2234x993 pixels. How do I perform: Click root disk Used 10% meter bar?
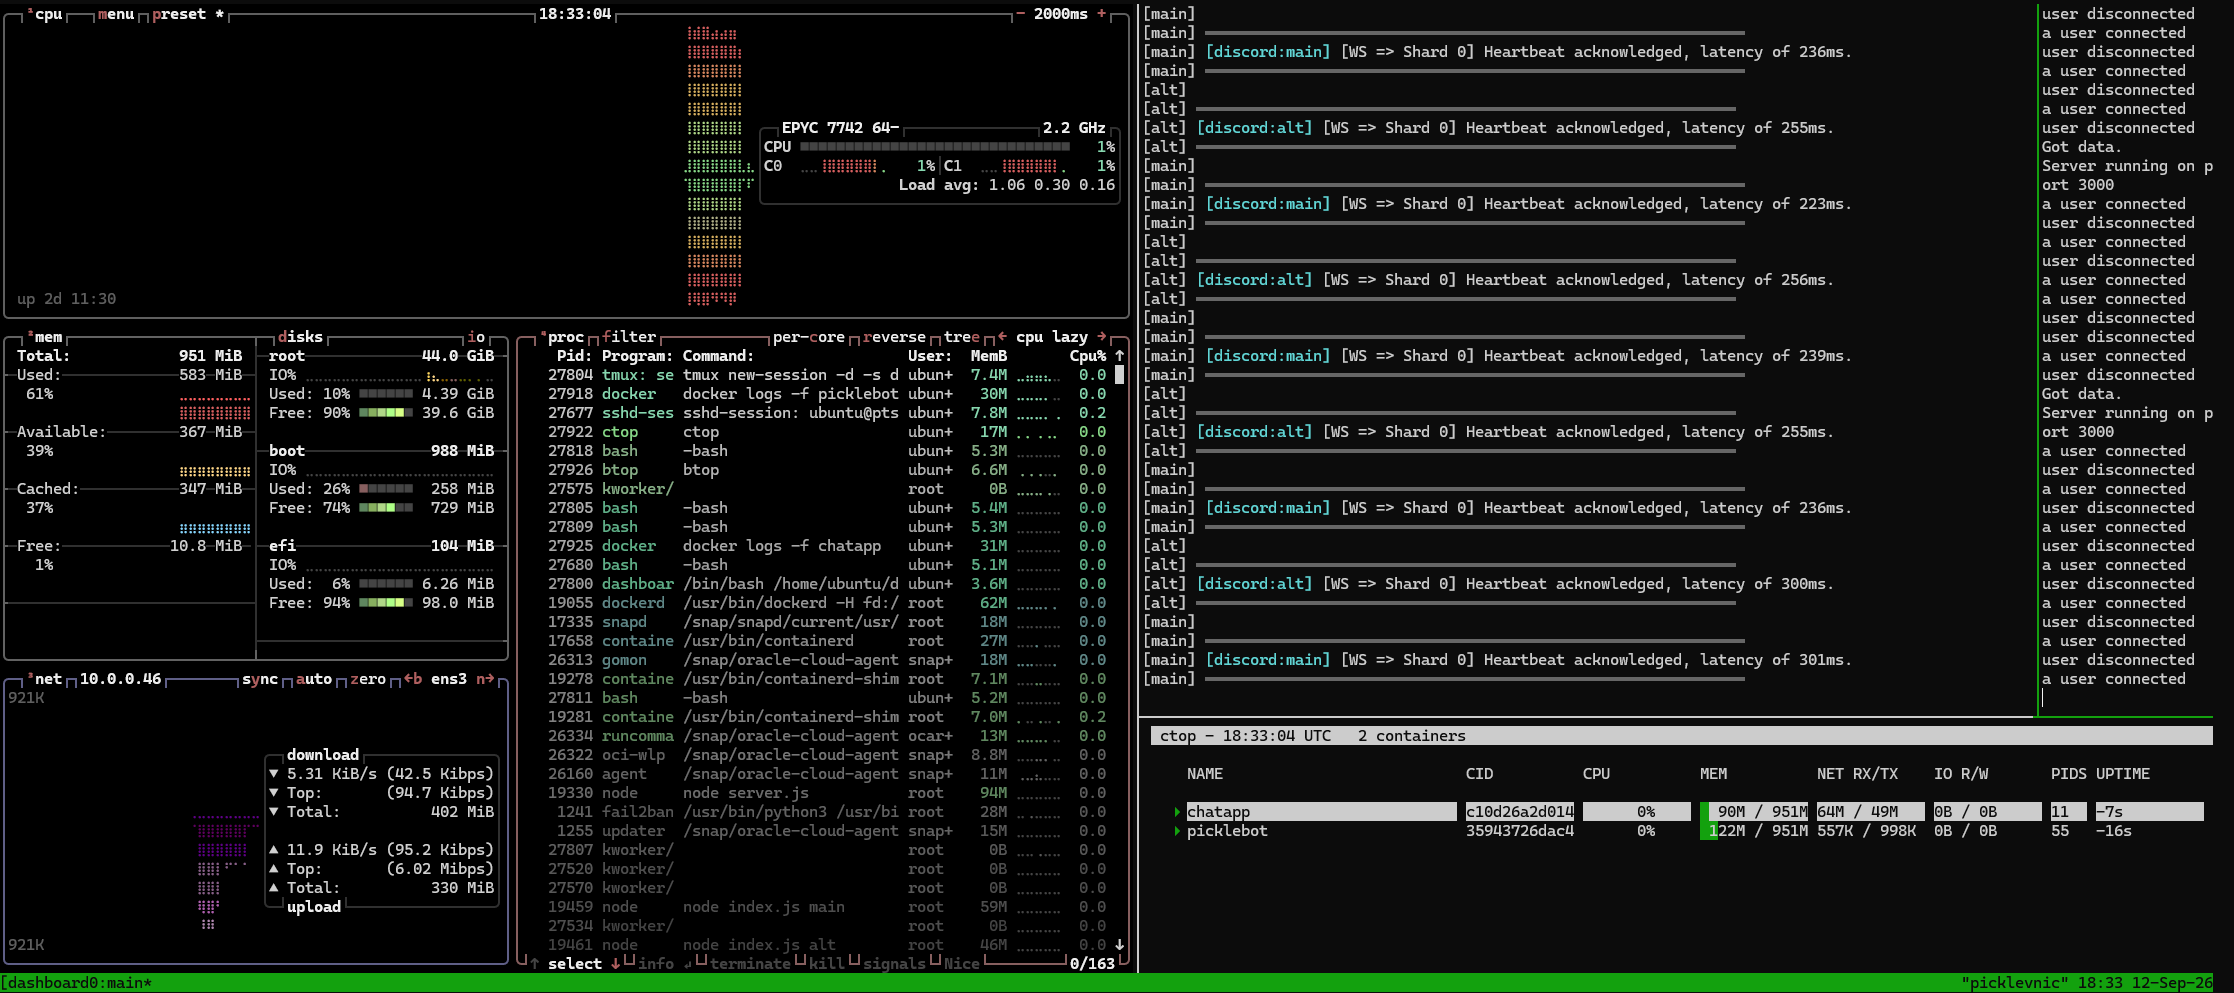pyautogui.click(x=386, y=394)
